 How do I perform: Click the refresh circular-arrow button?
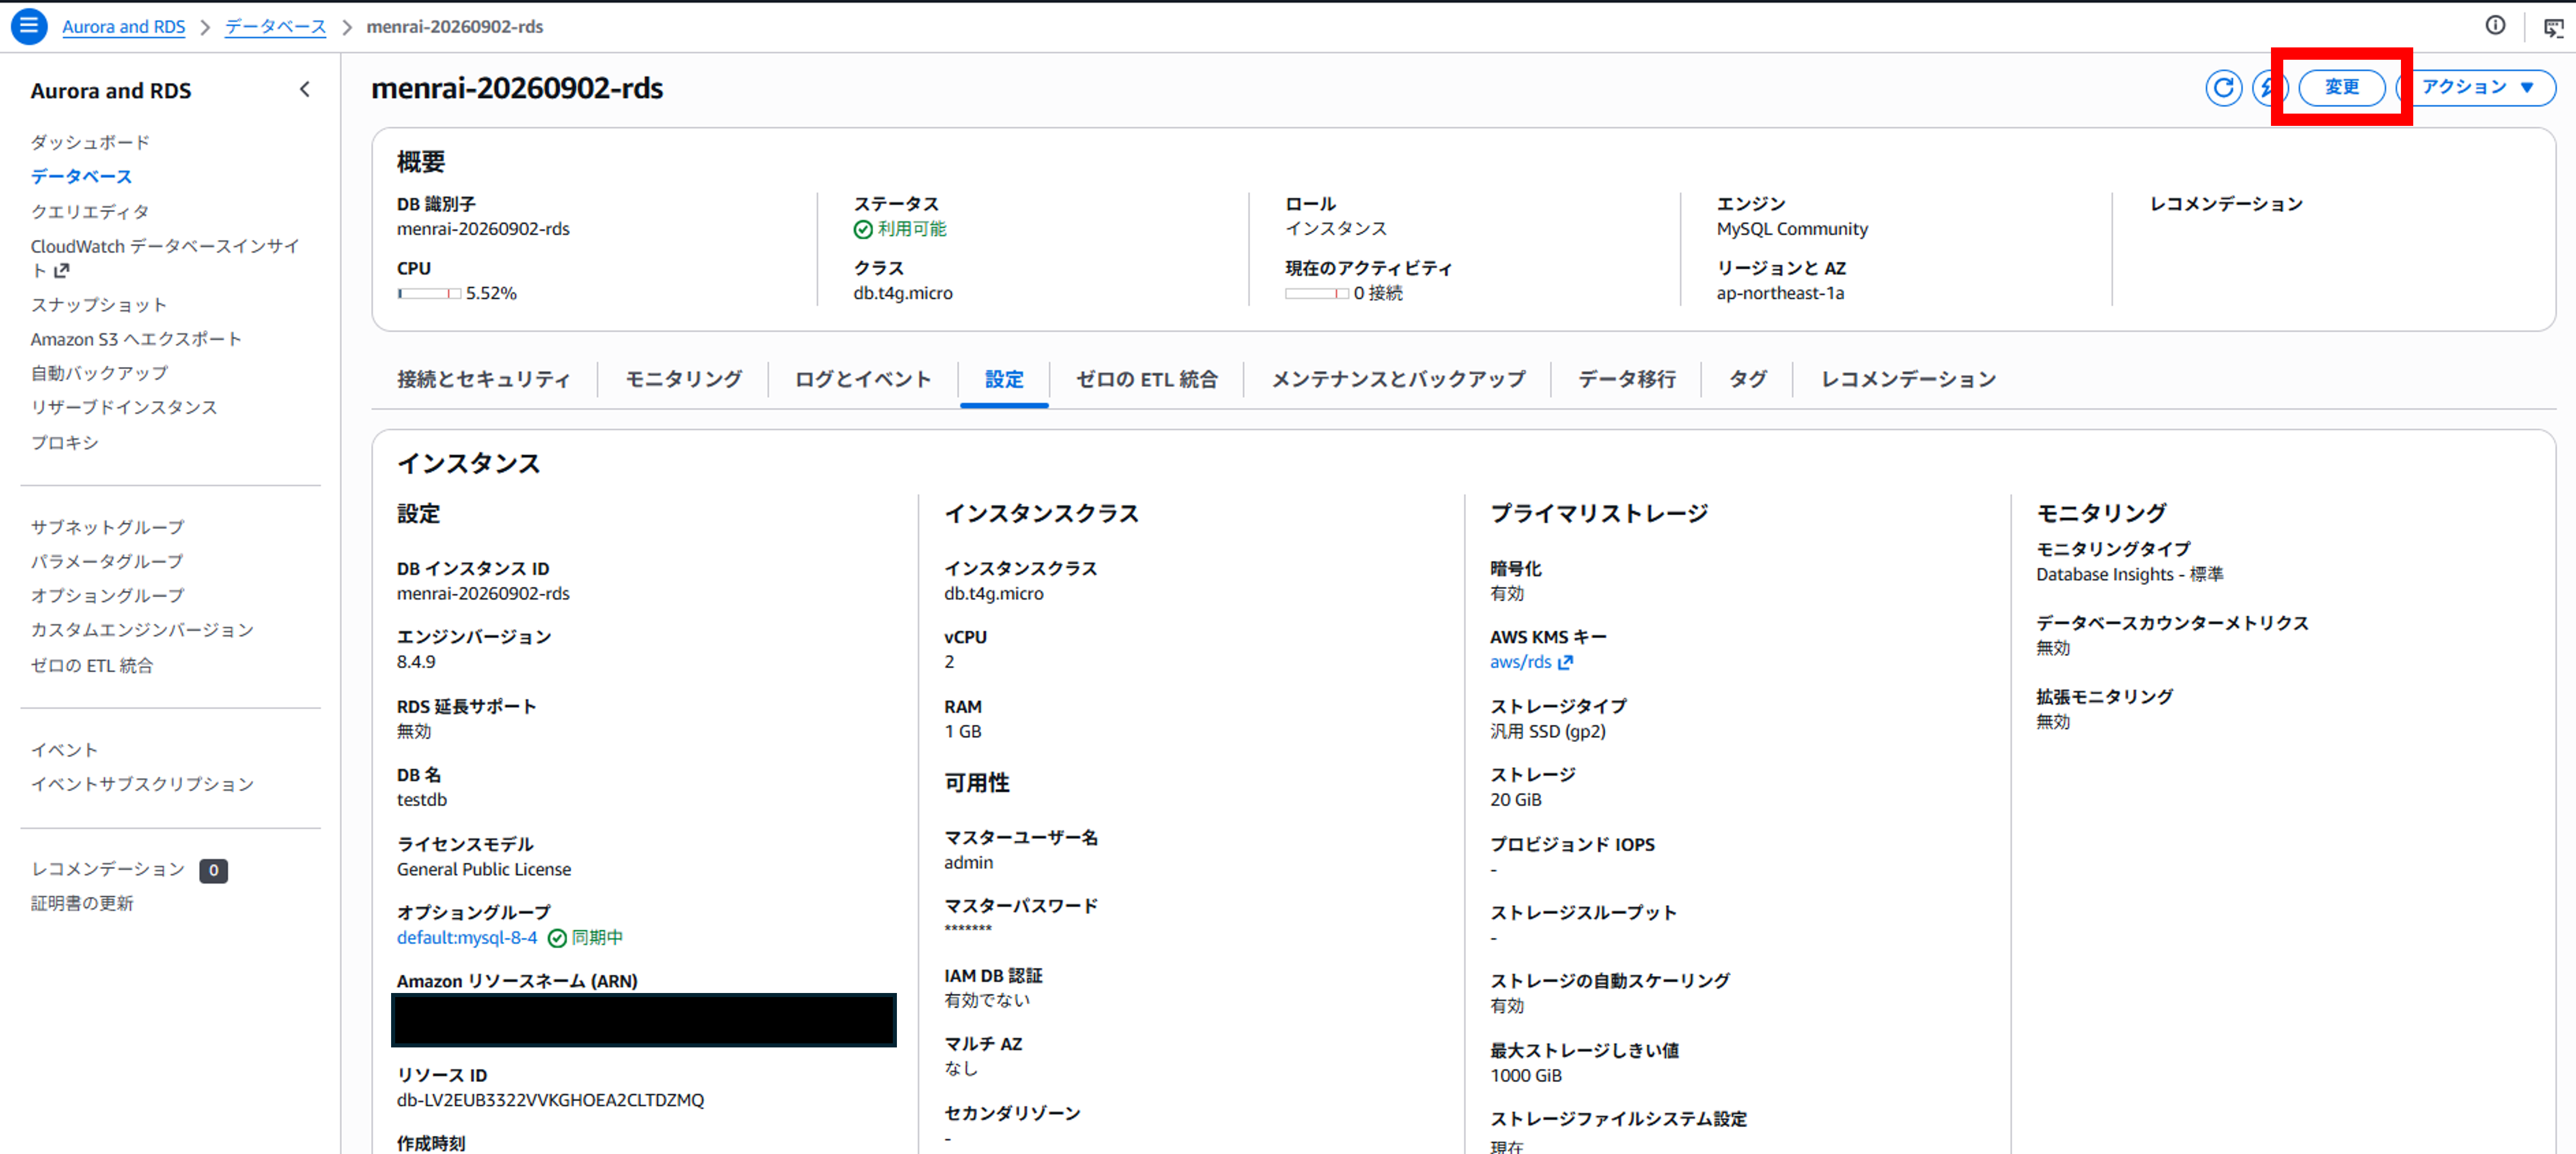2223,88
